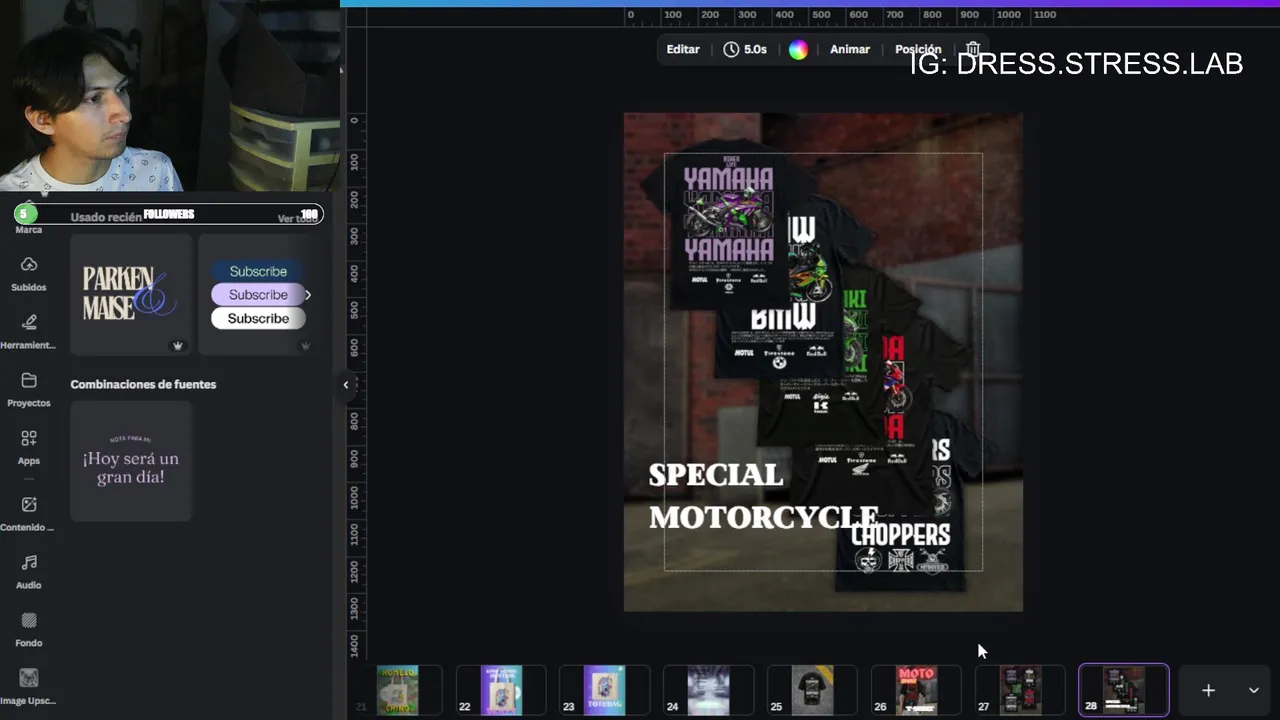The width and height of the screenshot is (1280, 720).
Task: Select page 23 thumbnail
Action: pyautogui.click(x=605, y=690)
